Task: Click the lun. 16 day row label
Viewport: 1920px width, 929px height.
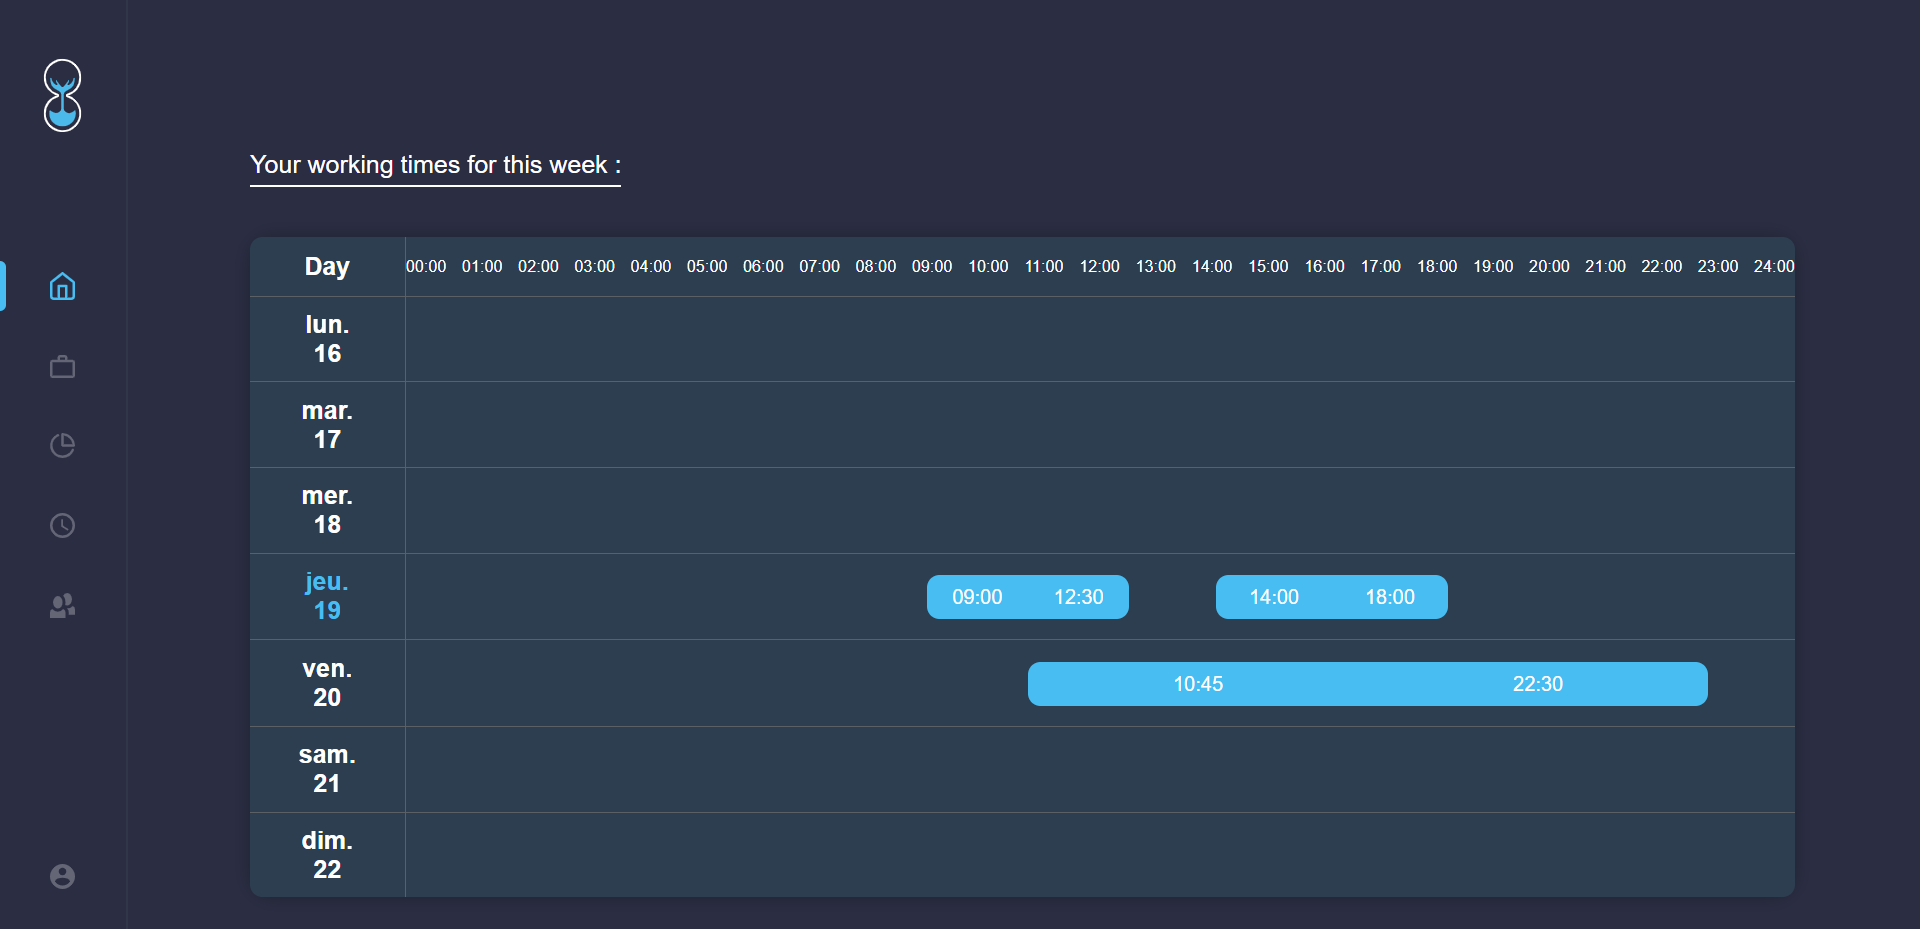Action: point(327,339)
